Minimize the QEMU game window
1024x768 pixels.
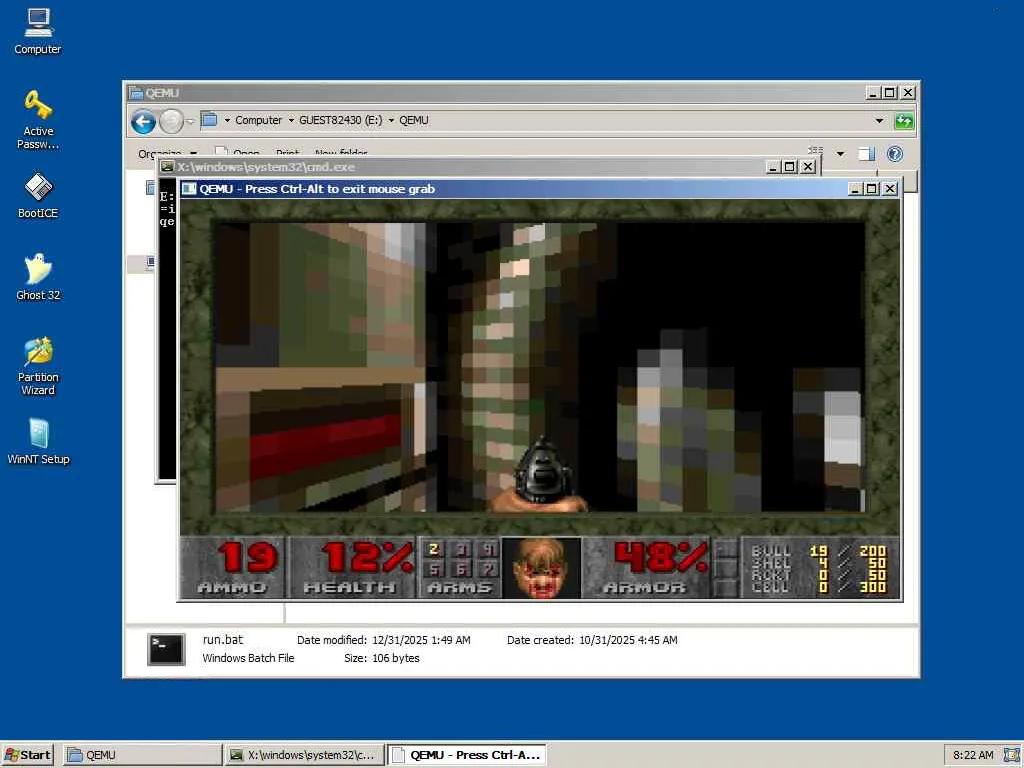[855, 189]
